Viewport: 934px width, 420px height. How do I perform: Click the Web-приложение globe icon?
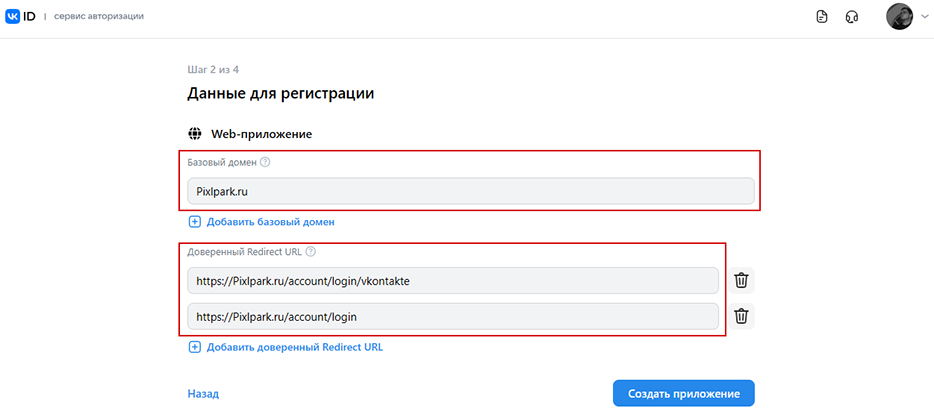[x=195, y=134]
